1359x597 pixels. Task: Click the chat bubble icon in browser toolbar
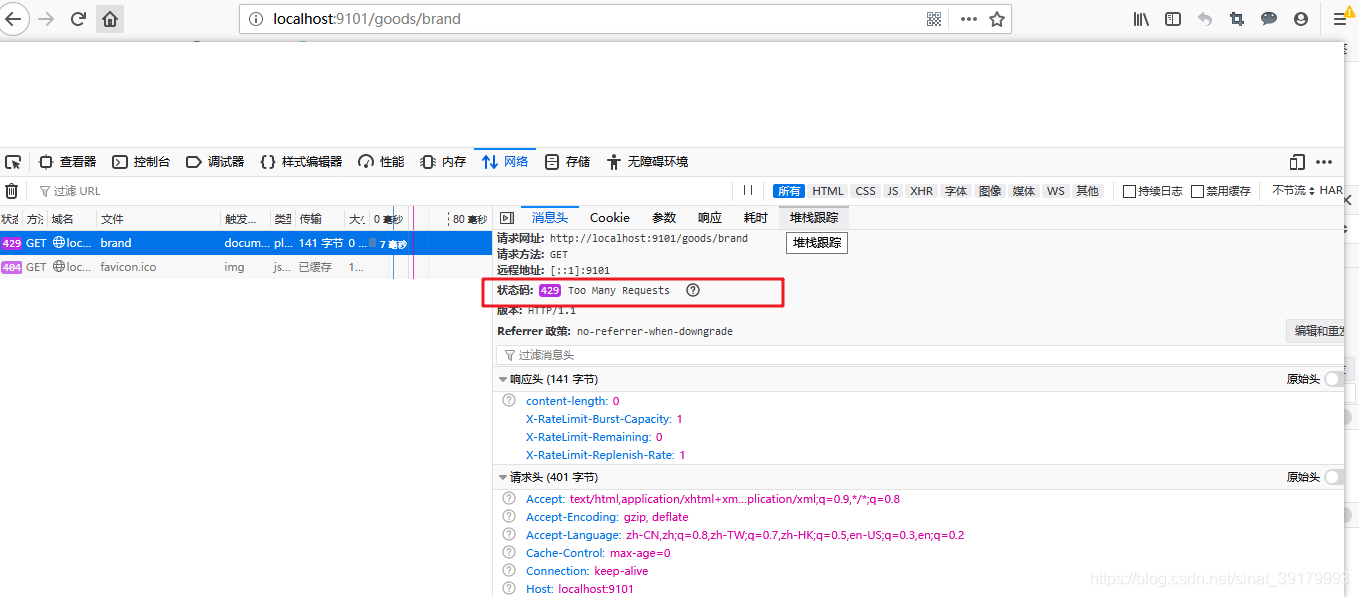(1268, 19)
